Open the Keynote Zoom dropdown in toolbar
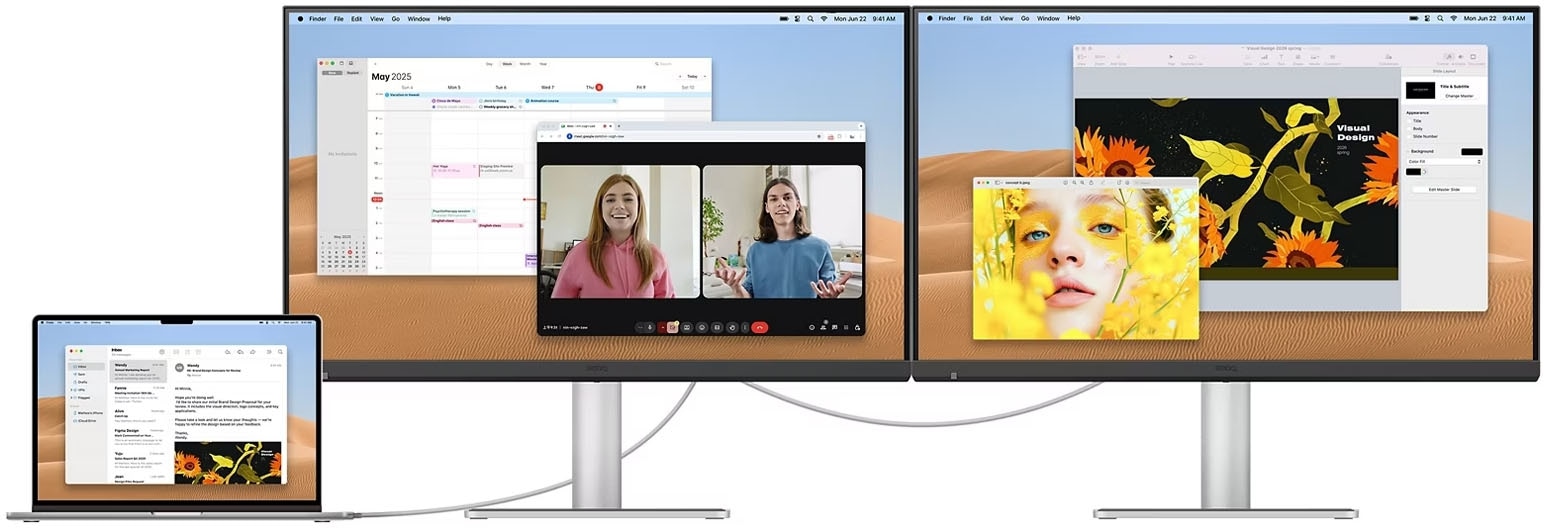1548x531 pixels. pyautogui.click(x=1100, y=58)
